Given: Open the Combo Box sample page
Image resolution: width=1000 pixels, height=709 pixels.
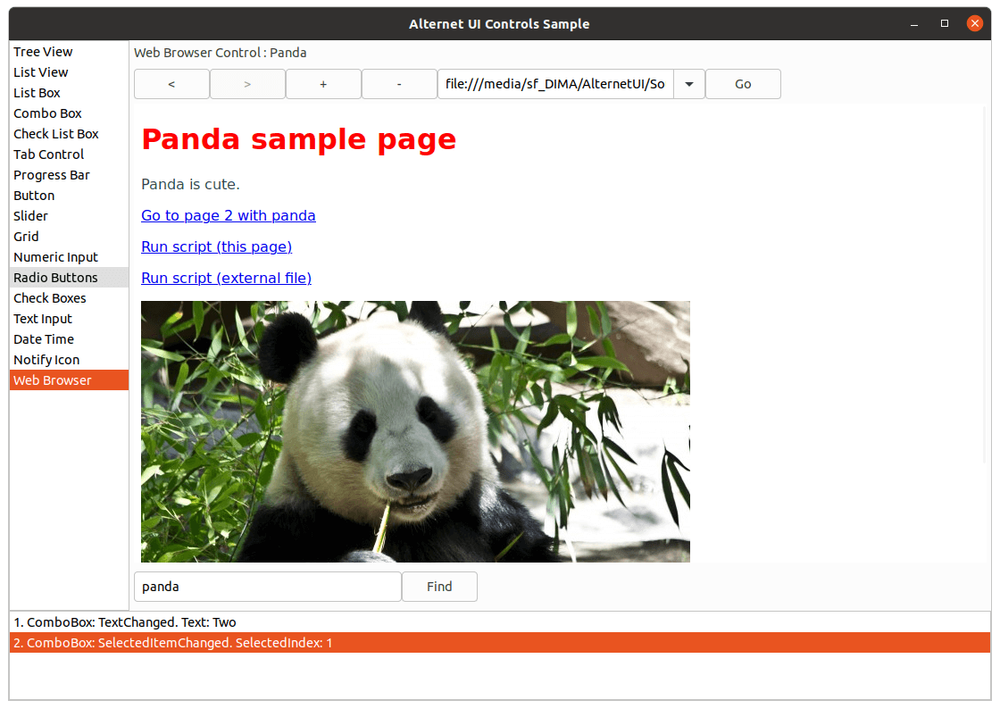Looking at the screenshot, I should point(47,113).
